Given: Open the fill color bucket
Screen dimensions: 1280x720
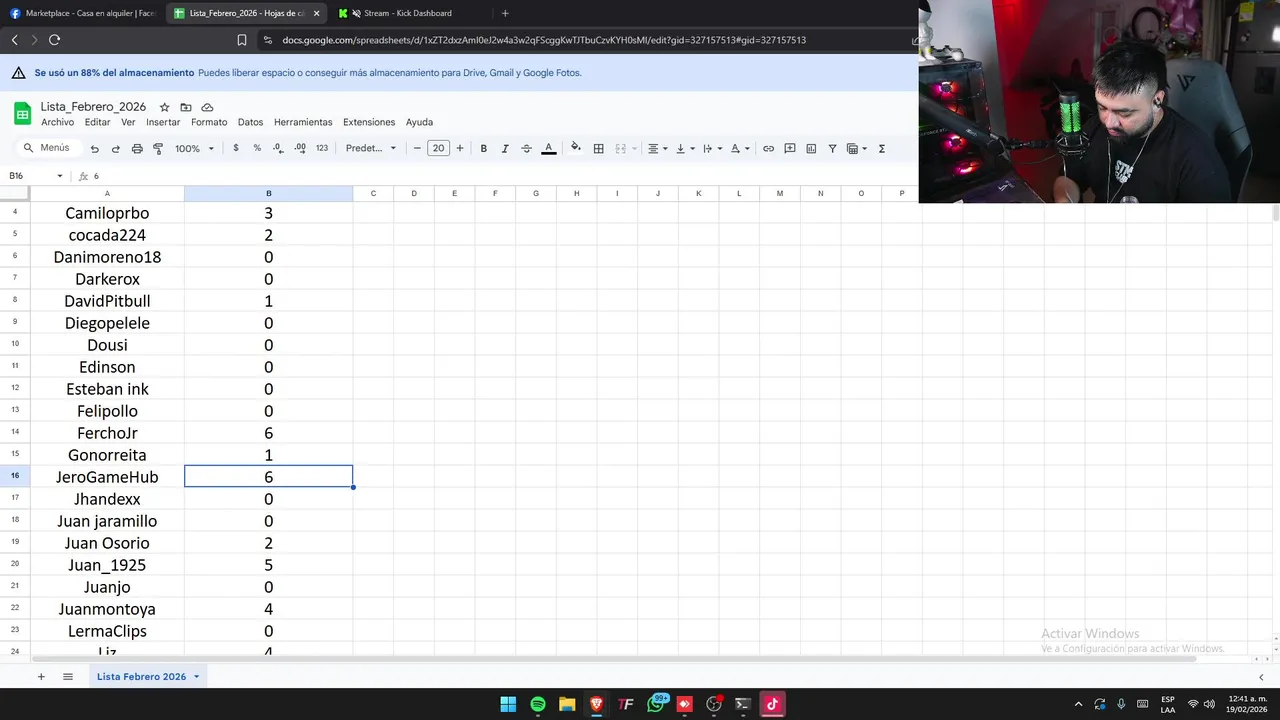Looking at the screenshot, I should (x=575, y=148).
